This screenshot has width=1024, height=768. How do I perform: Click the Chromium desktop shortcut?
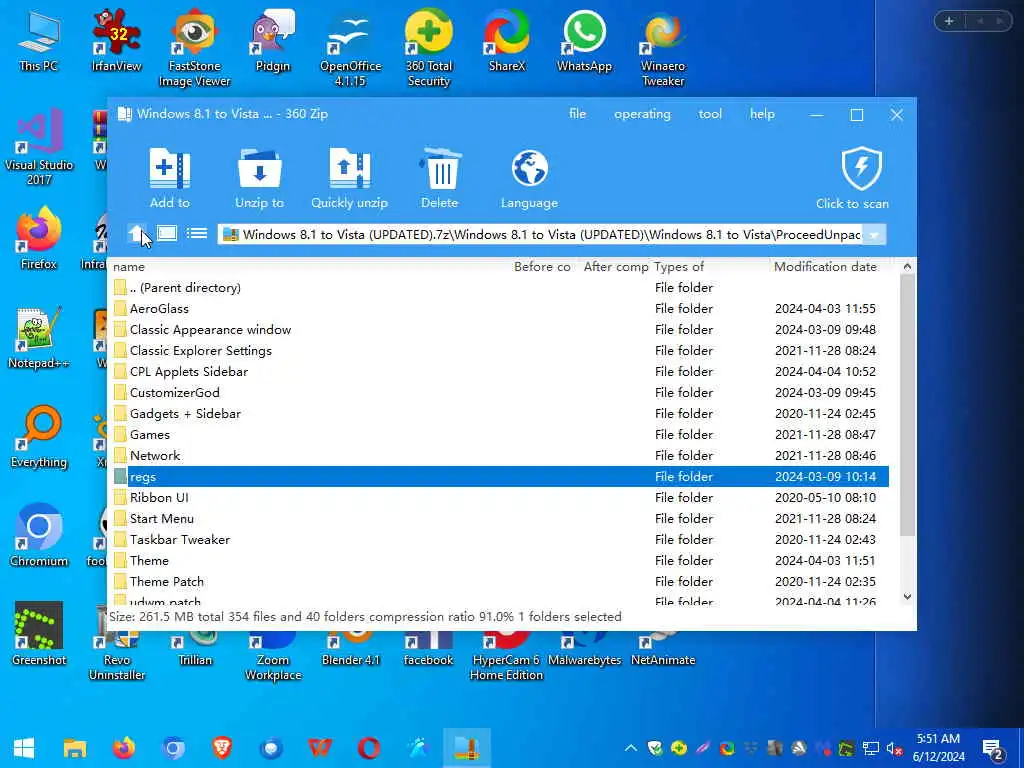[39, 536]
